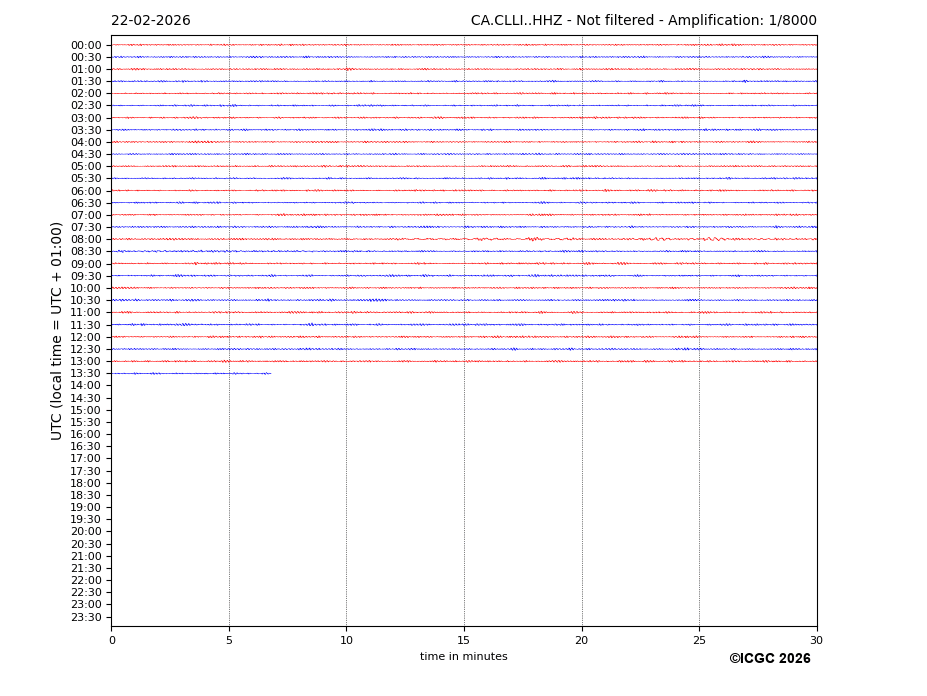Click the vertical UTC local time axis label

pos(58,330)
